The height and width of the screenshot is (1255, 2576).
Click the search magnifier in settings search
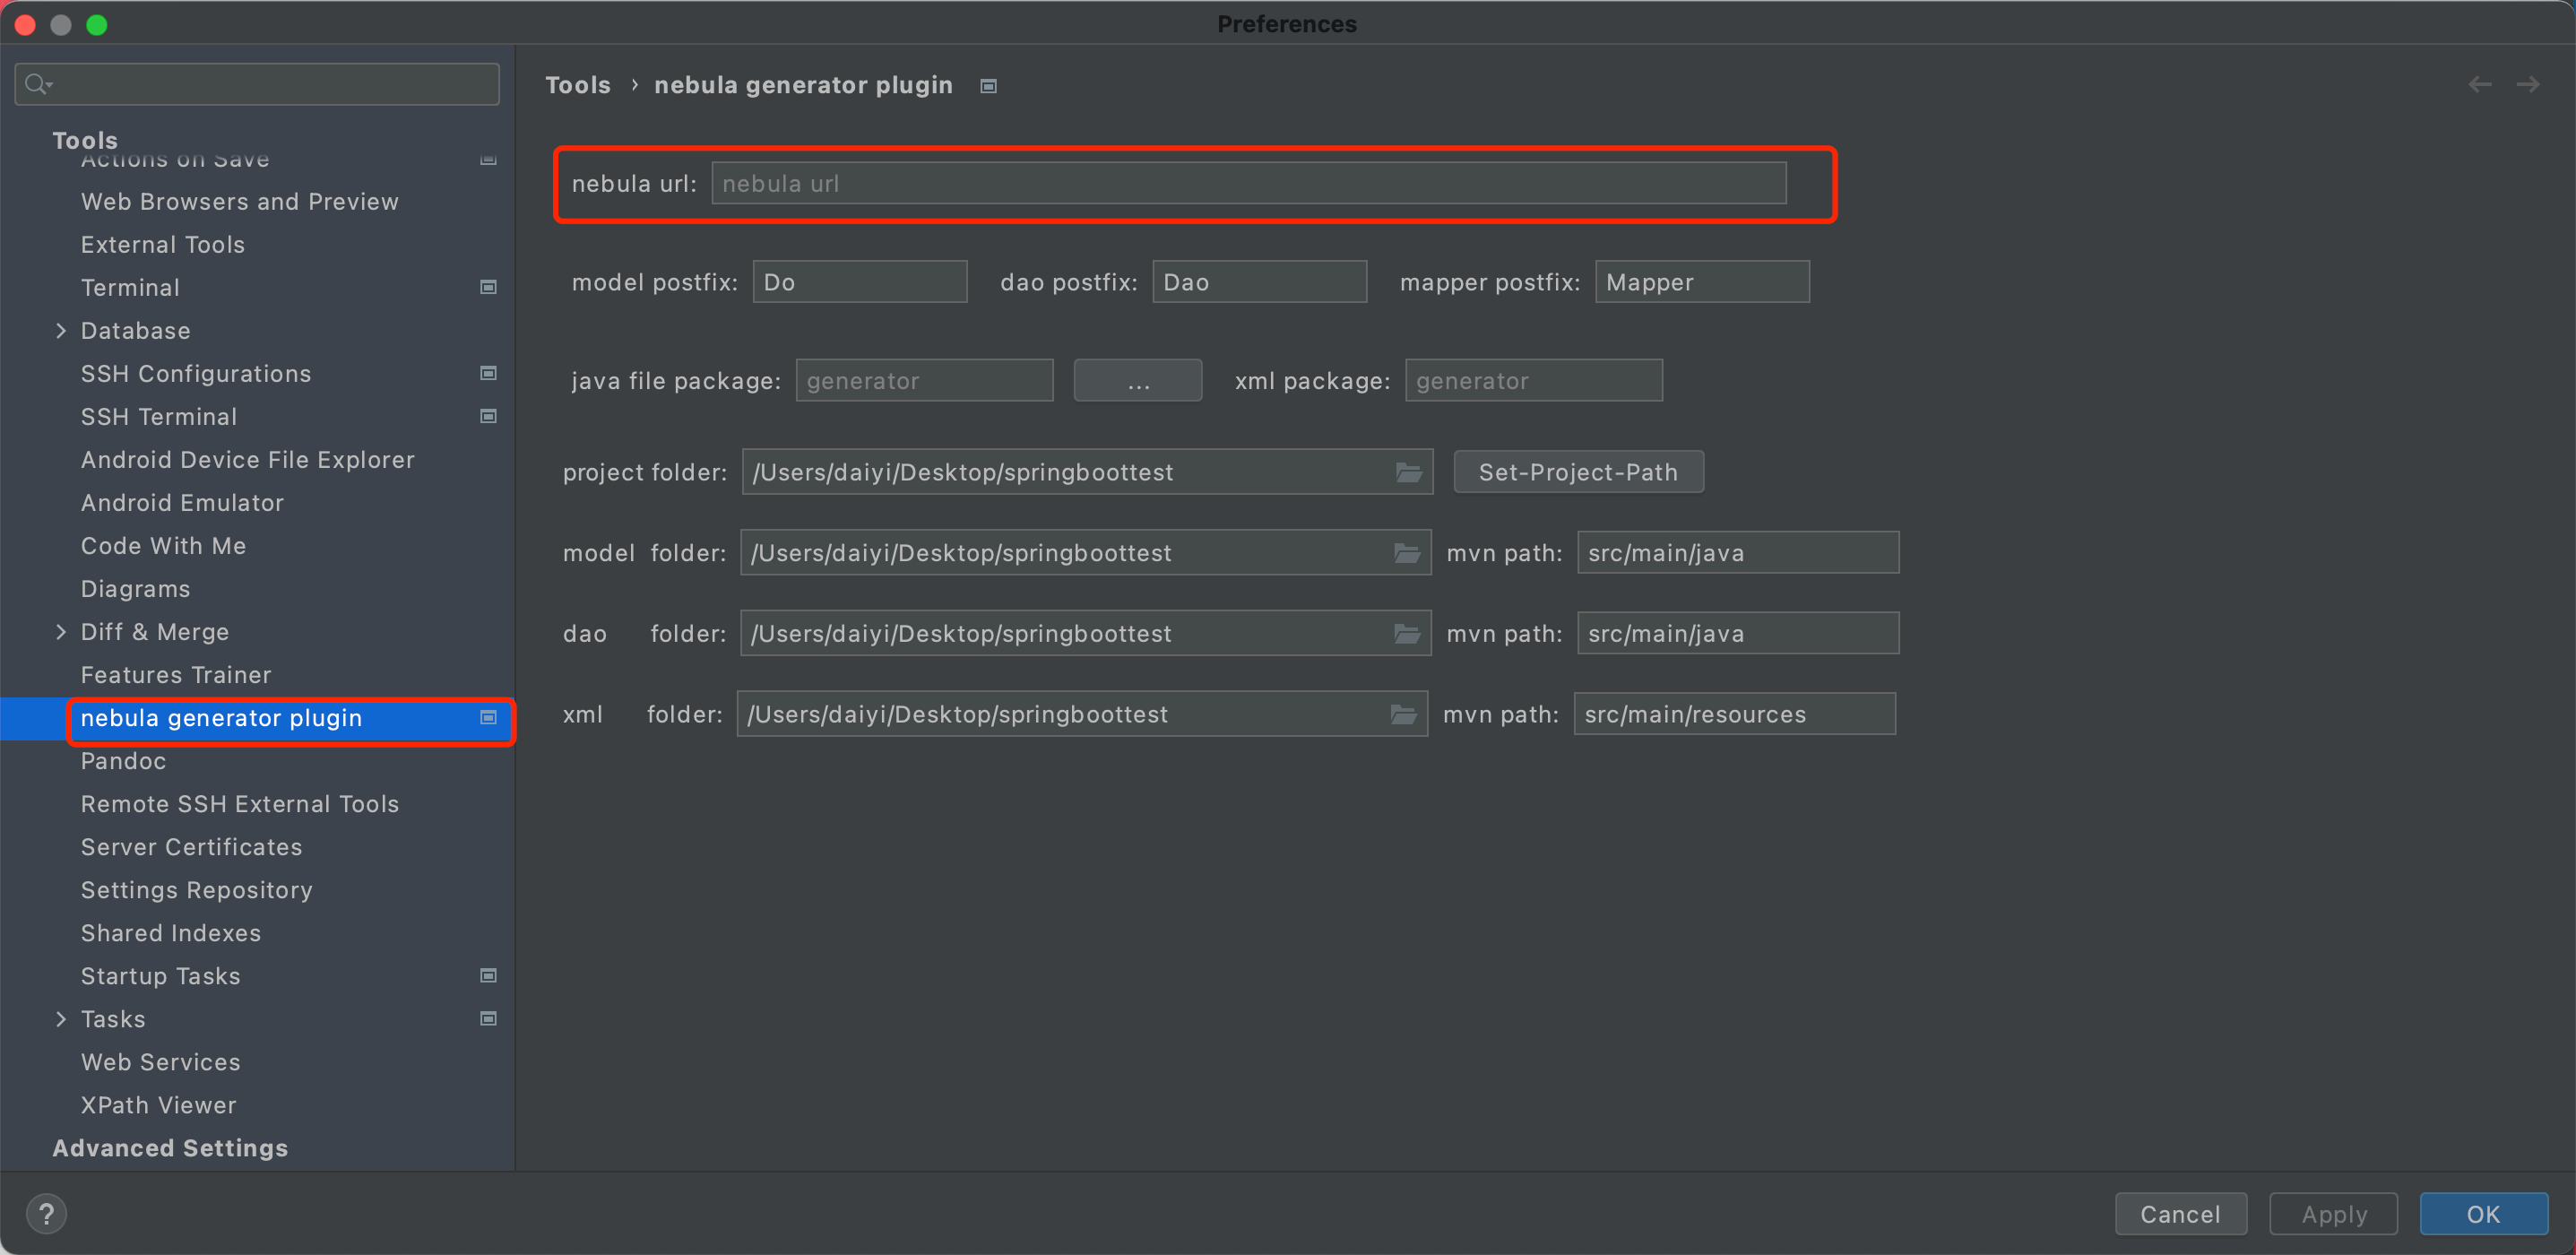pyautogui.click(x=38, y=83)
